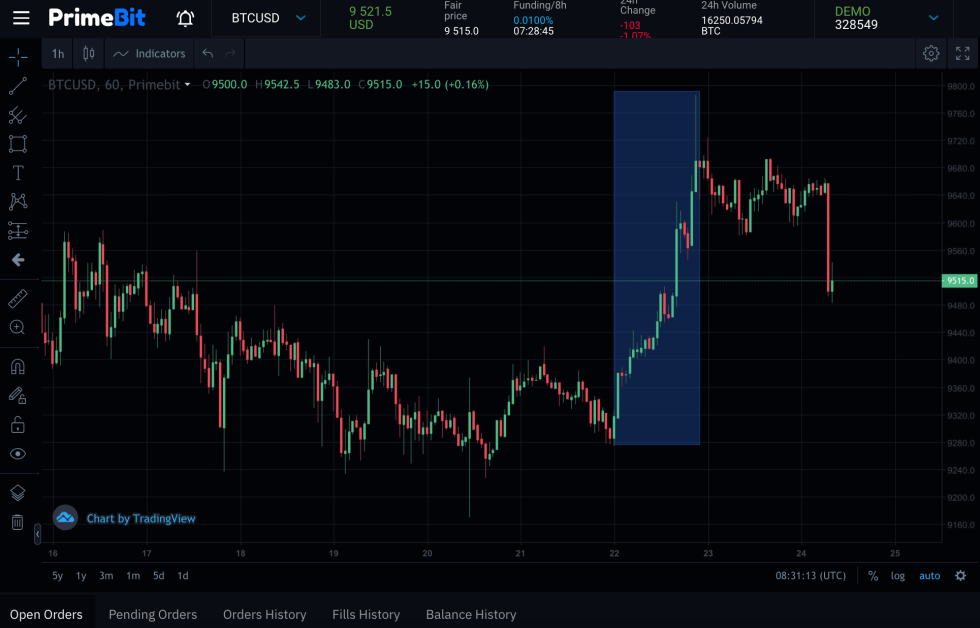The width and height of the screenshot is (980, 628).
Task: Select the pitchfork drawing tool
Action: pyautogui.click(x=17, y=116)
